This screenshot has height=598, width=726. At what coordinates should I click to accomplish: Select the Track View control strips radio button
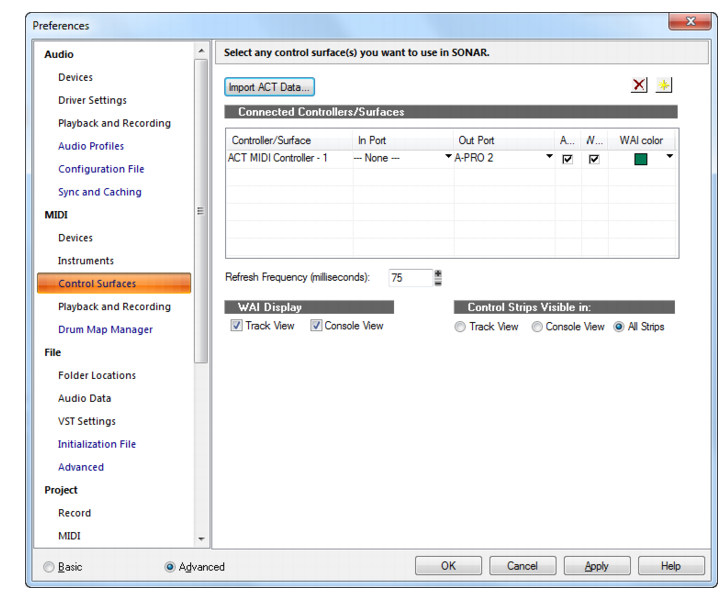pos(460,327)
